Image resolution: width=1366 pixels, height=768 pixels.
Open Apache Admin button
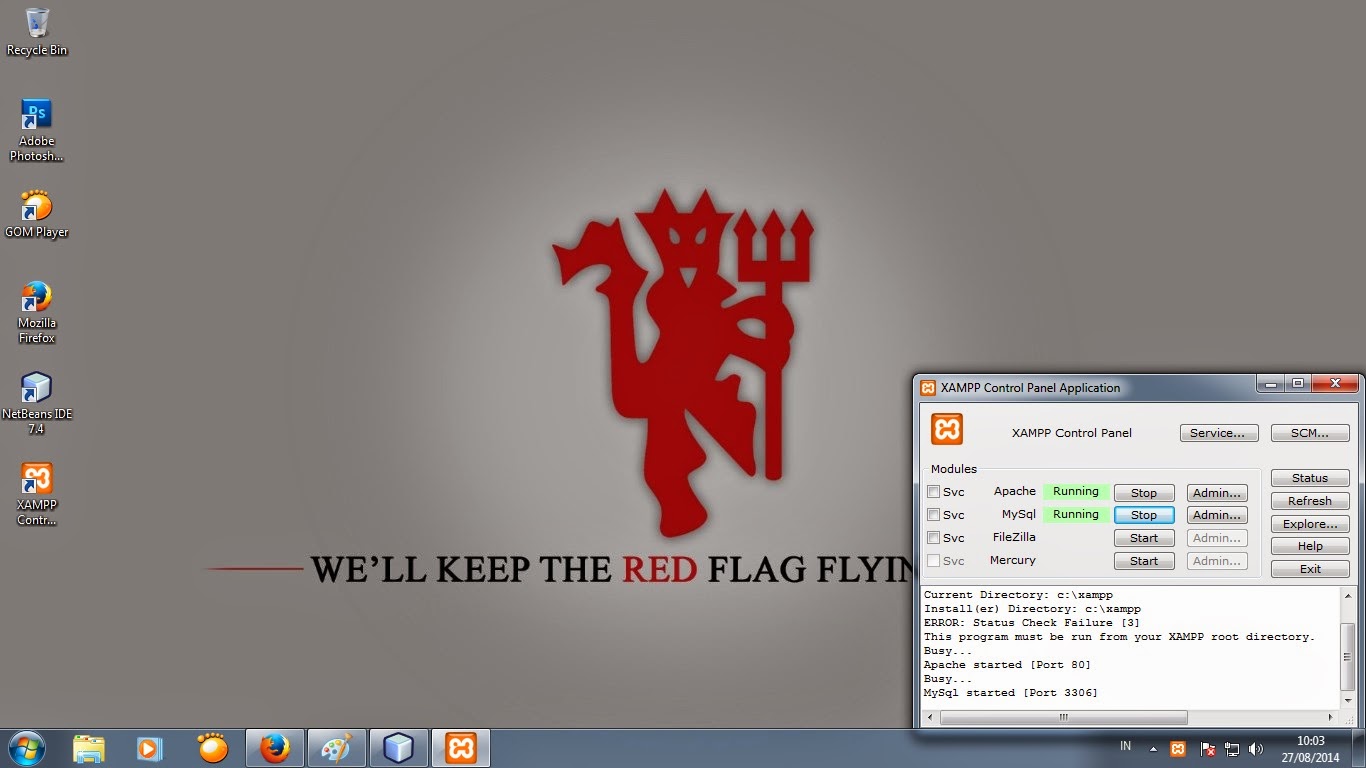point(1217,493)
